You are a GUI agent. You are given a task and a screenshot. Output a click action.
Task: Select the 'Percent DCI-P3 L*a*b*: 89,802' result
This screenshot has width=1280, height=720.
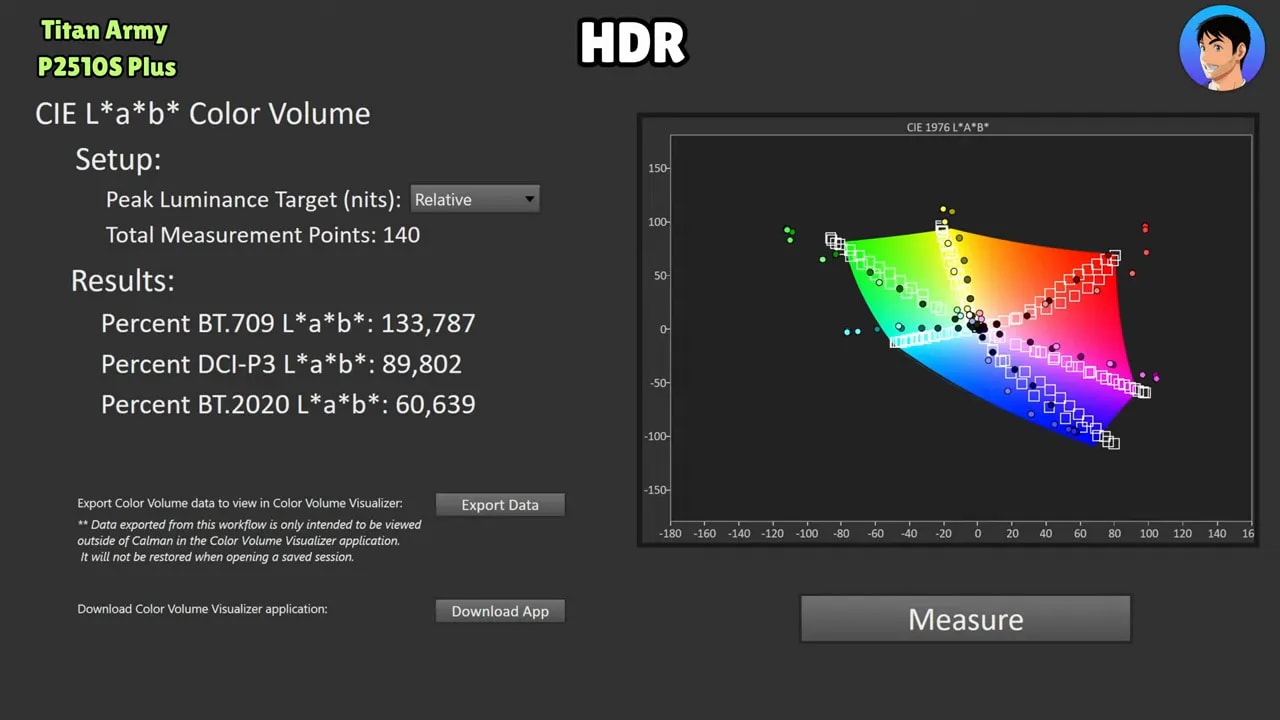[x=281, y=364]
